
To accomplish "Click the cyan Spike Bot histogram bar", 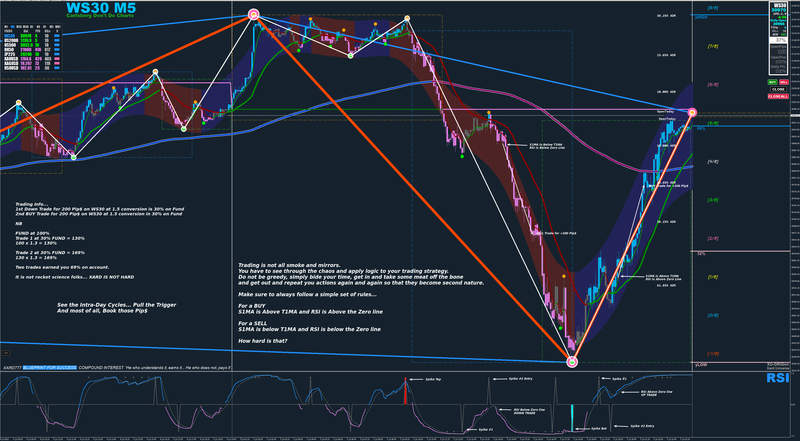I will coord(572,419).
